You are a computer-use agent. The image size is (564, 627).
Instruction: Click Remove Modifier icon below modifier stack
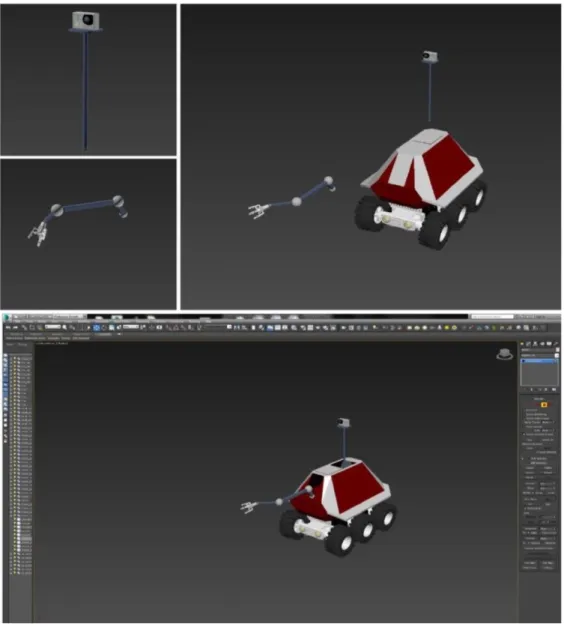pos(546,389)
